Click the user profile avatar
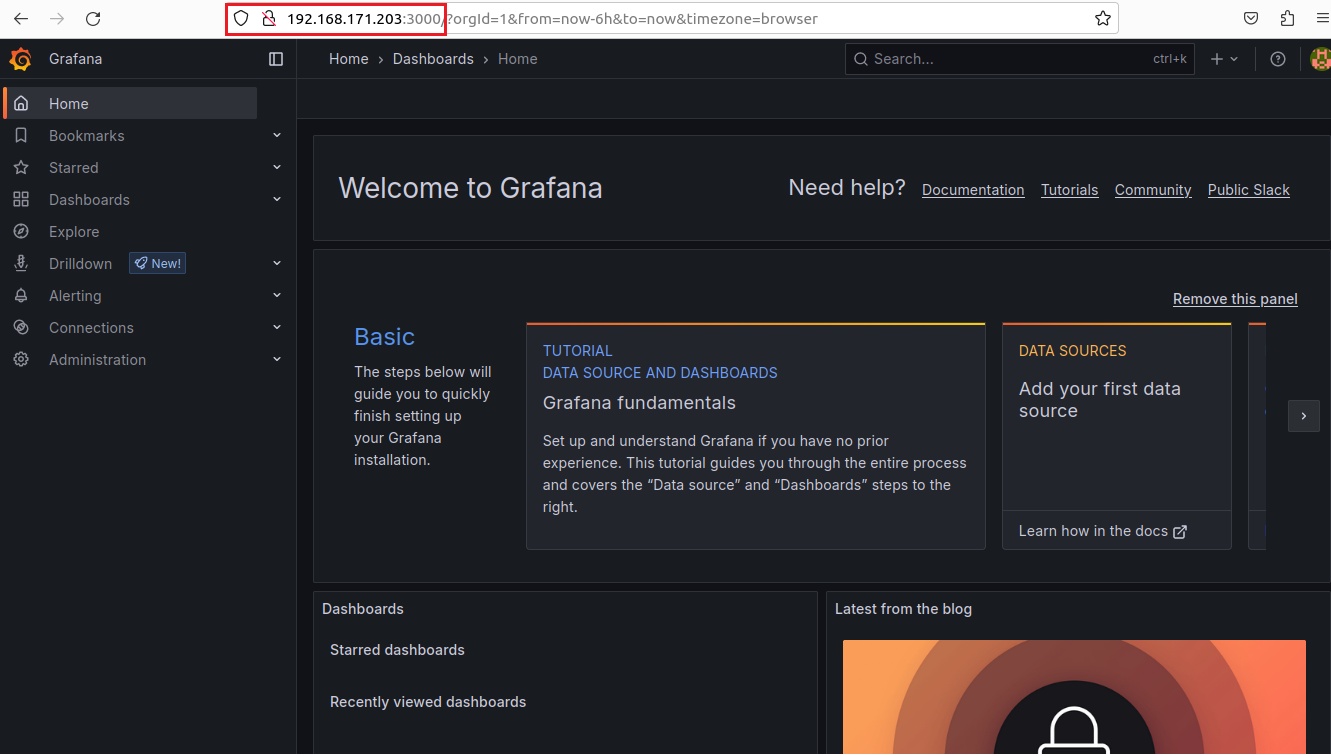 (x=1320, y=59)
